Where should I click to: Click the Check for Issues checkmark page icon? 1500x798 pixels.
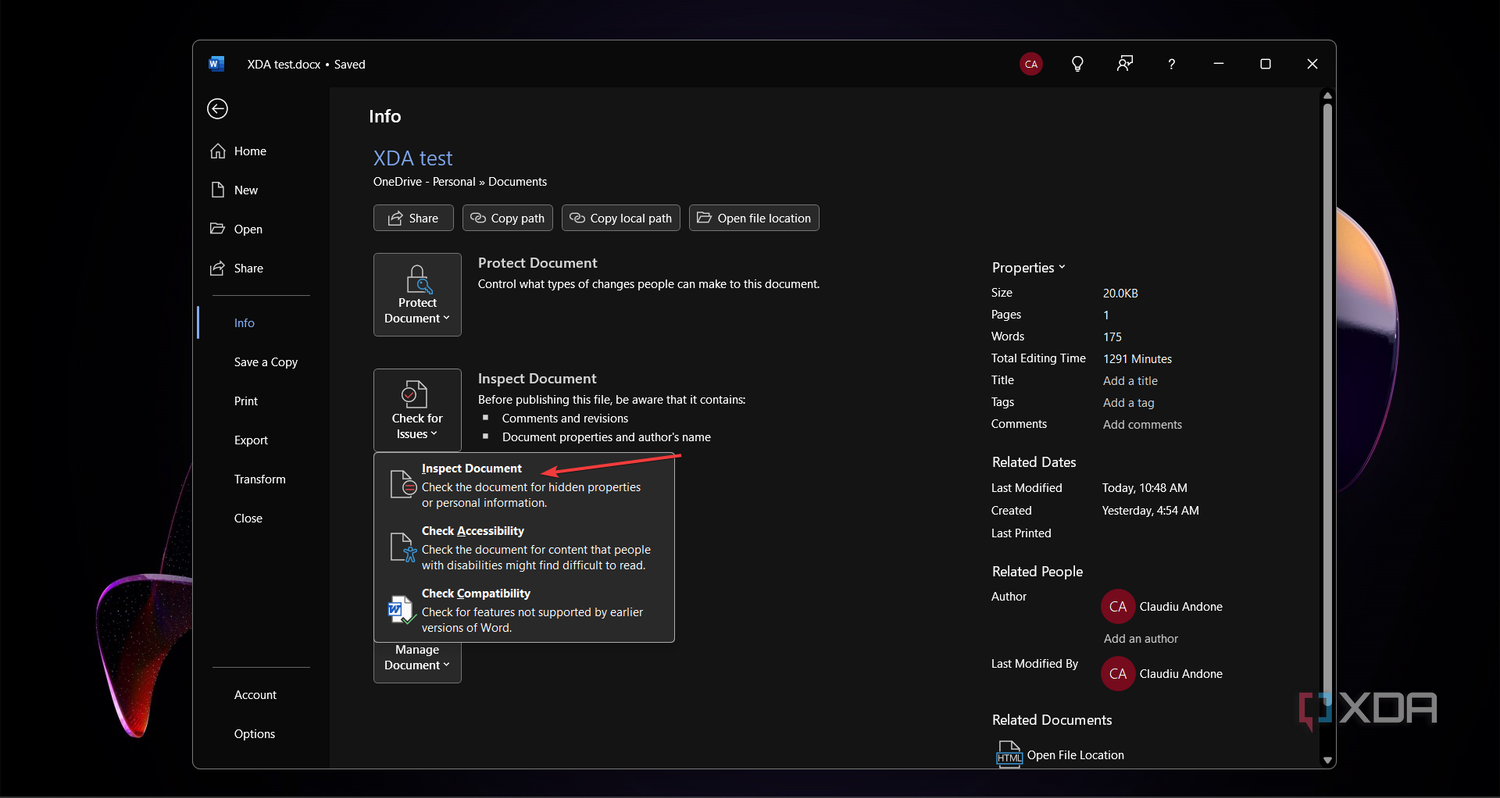pyautogui.click(x=413, y=394)
